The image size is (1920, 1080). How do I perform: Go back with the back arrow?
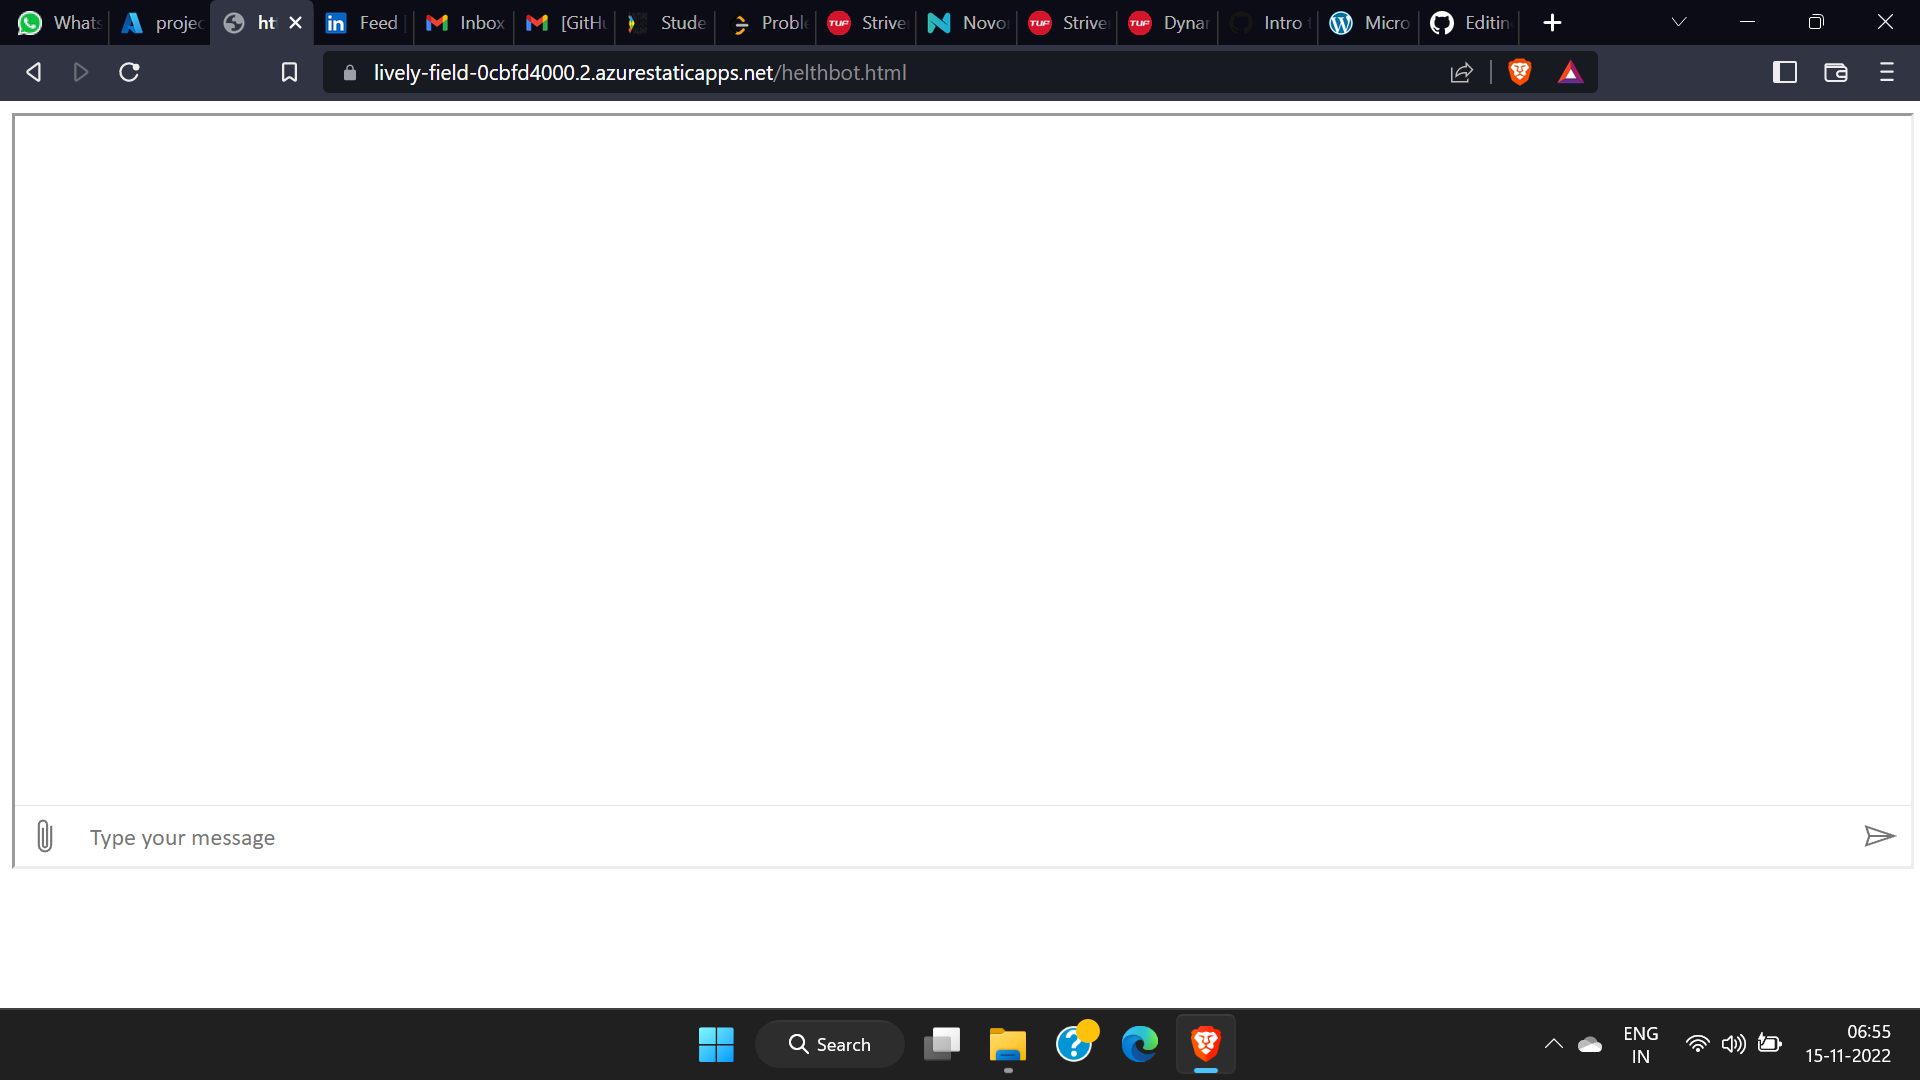[33, 72]
